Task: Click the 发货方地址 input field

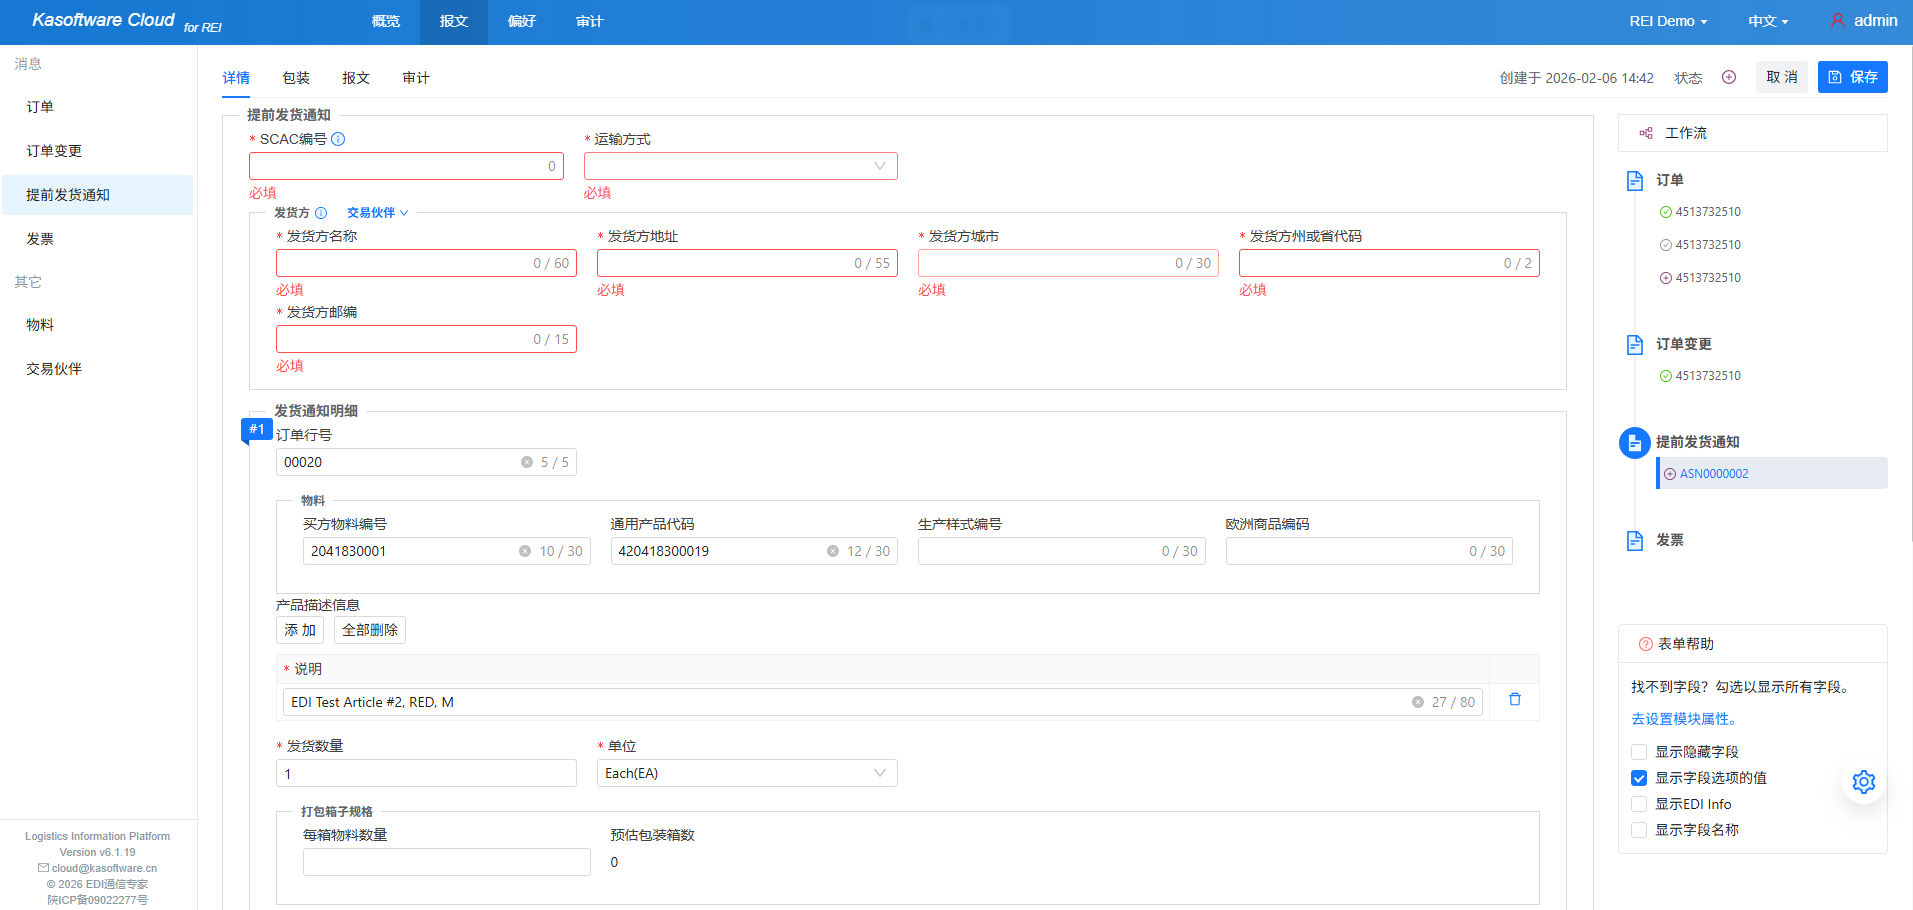Action: point(747,263)
